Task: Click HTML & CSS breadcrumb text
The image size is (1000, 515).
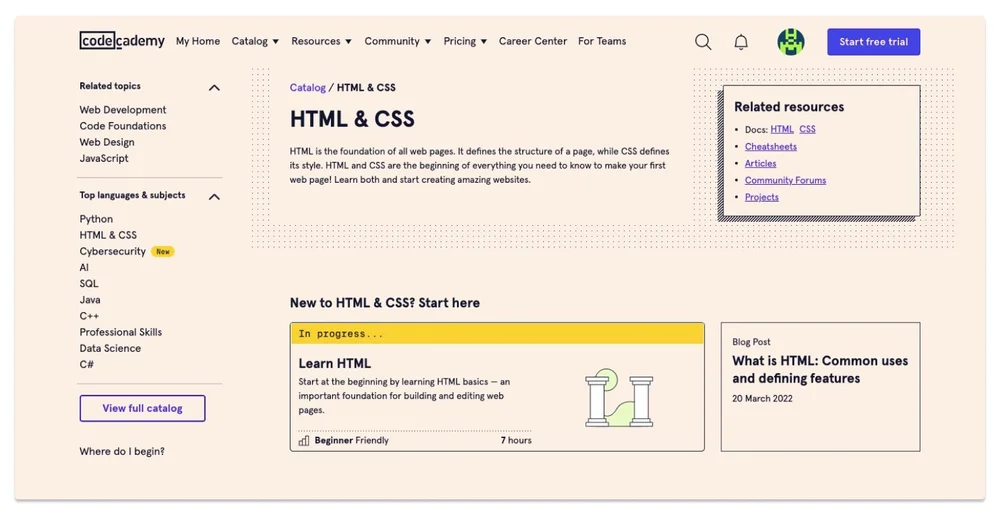Action: coord(366,87)
